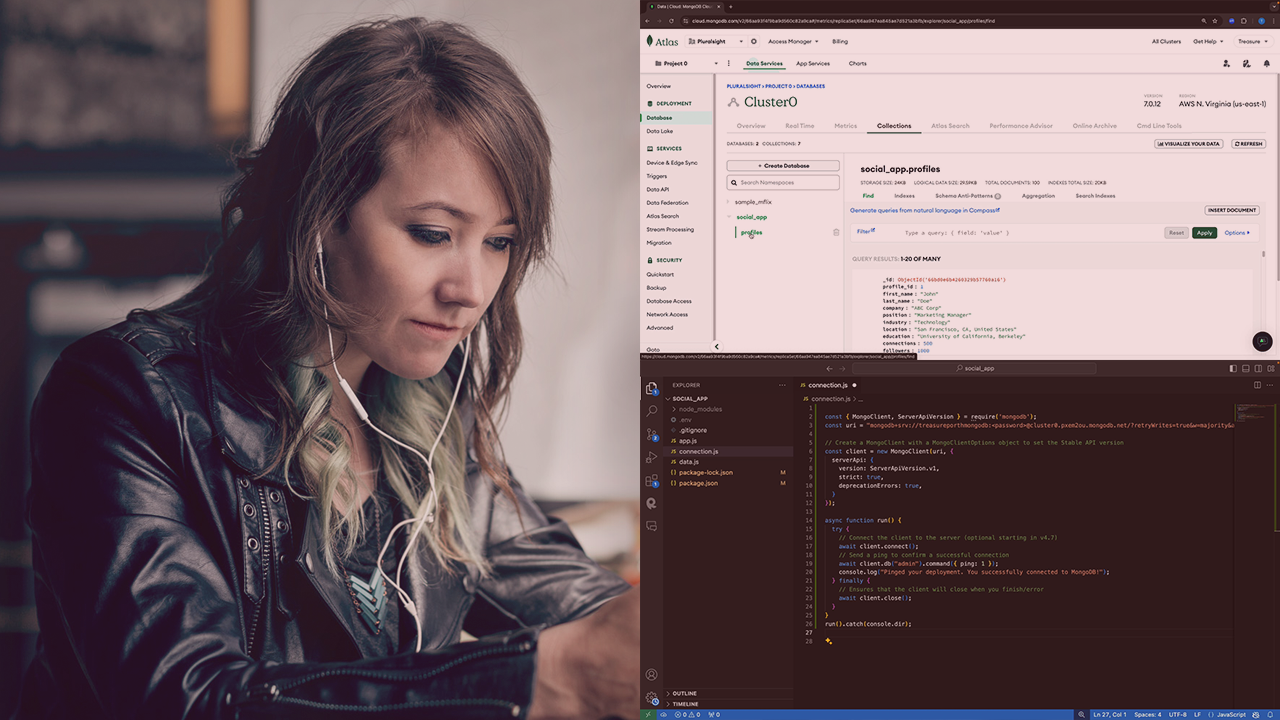Switch to the Metrics cluster tab

click(846, 126)
